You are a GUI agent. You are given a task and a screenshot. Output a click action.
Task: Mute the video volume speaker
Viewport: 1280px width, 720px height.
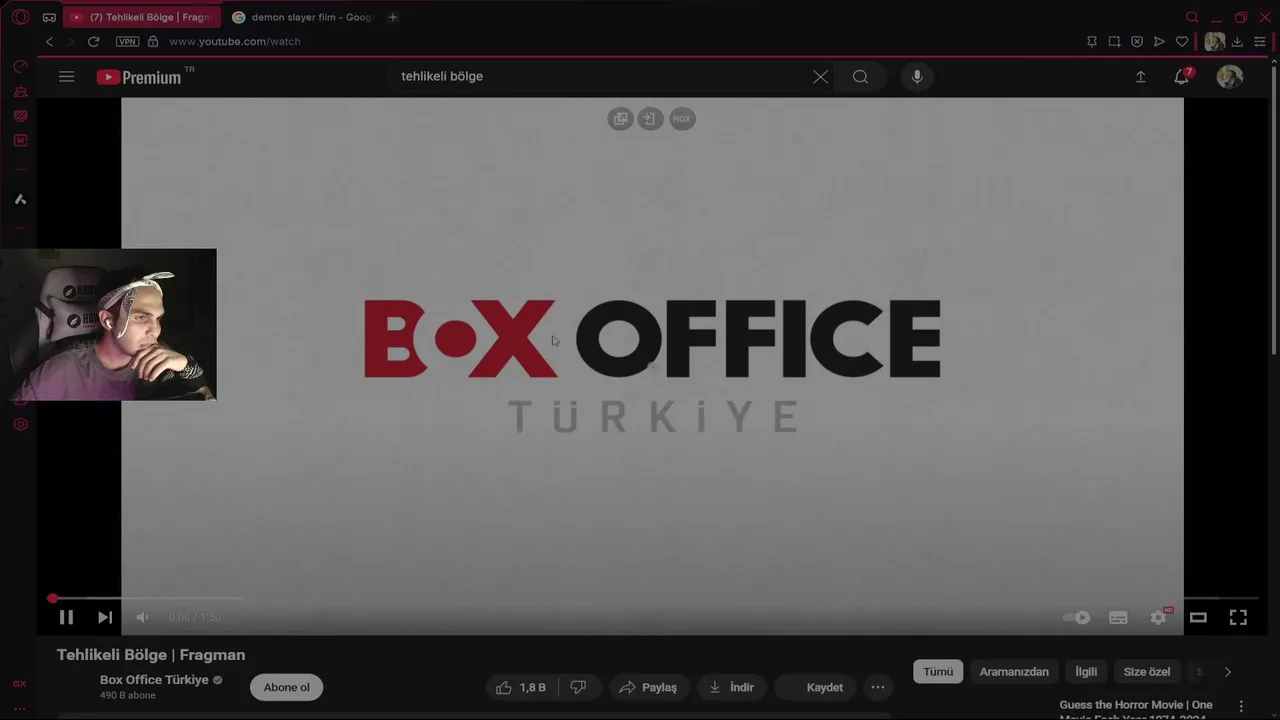pyautogui.click(x=142, y=617)
